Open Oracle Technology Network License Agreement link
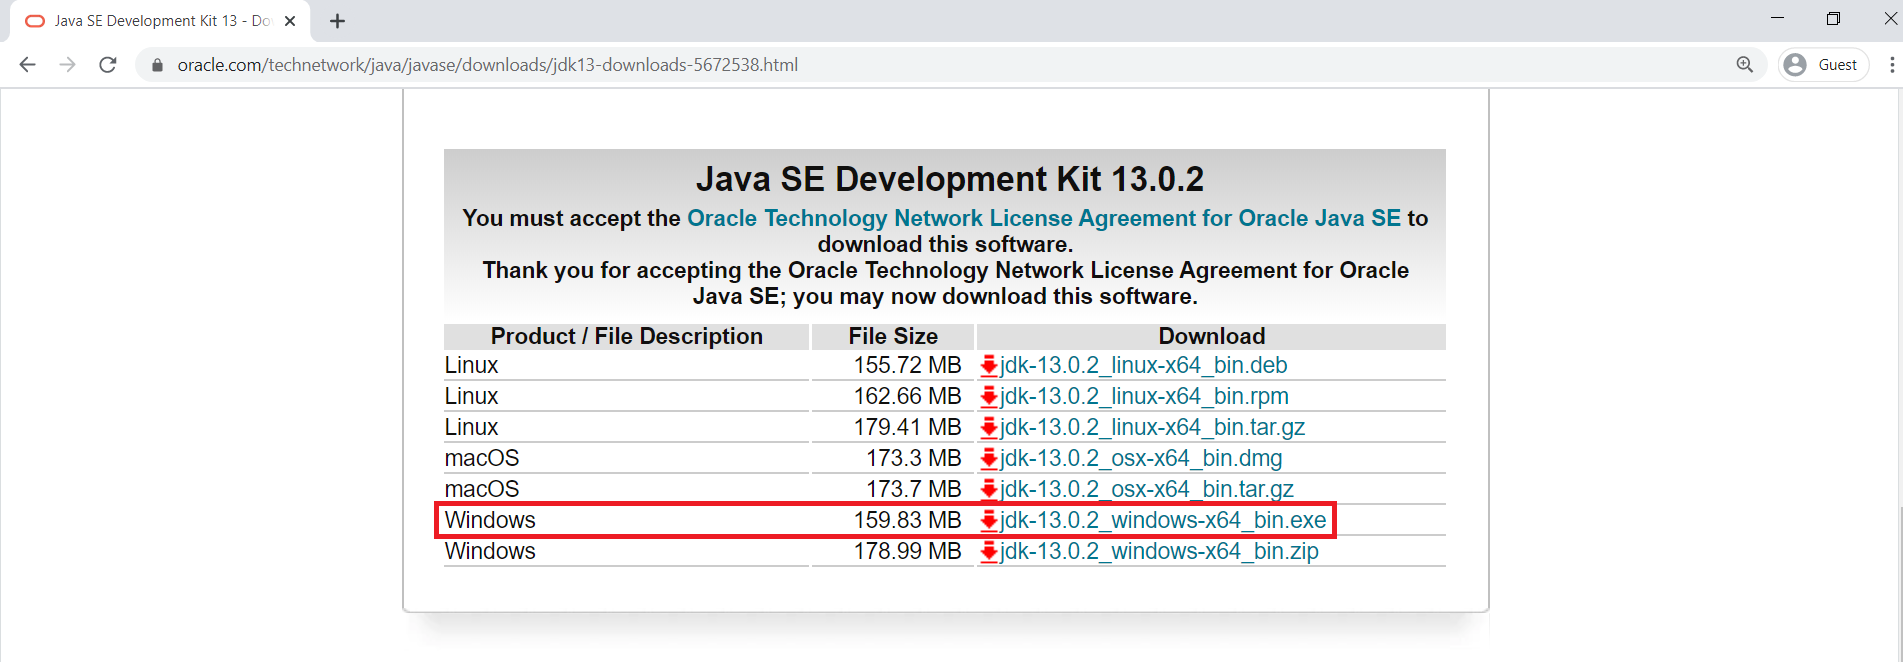 click(x=1044, y=218)
